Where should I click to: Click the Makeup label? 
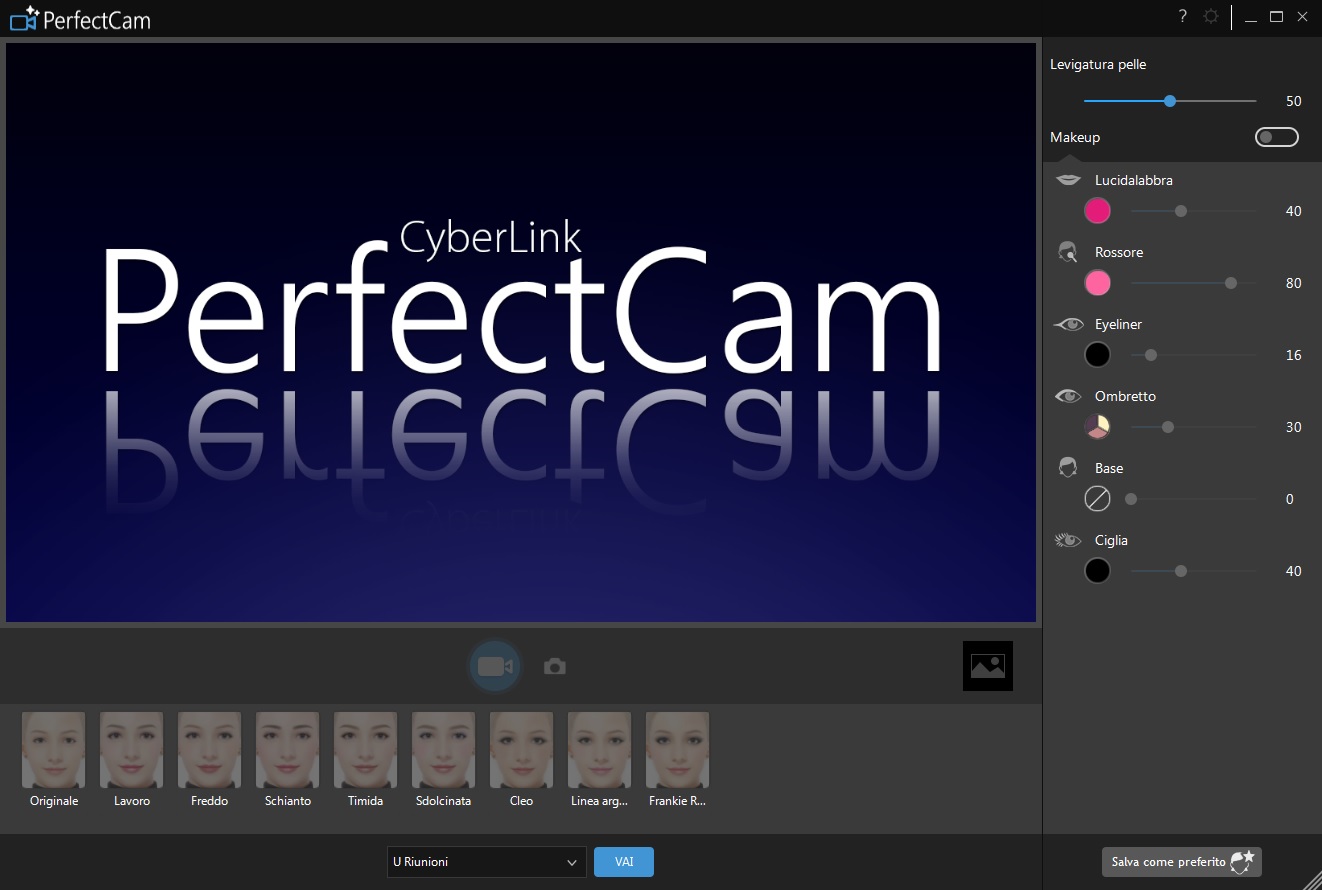[1075, 137]
